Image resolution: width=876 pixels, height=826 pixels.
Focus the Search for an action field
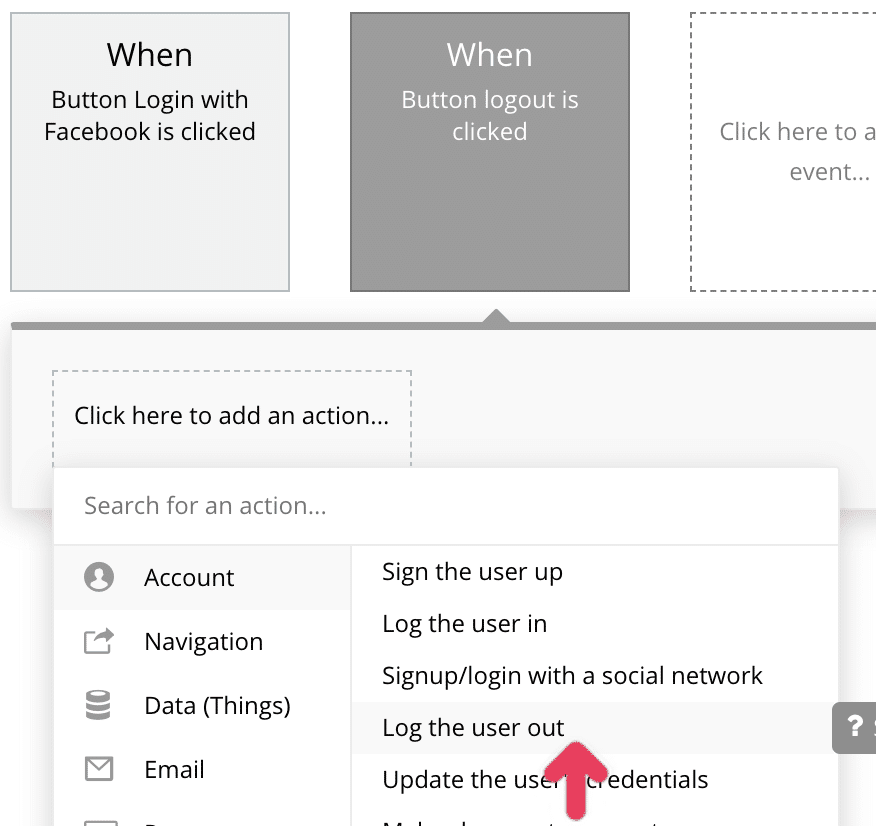click(x=445, y=506)
